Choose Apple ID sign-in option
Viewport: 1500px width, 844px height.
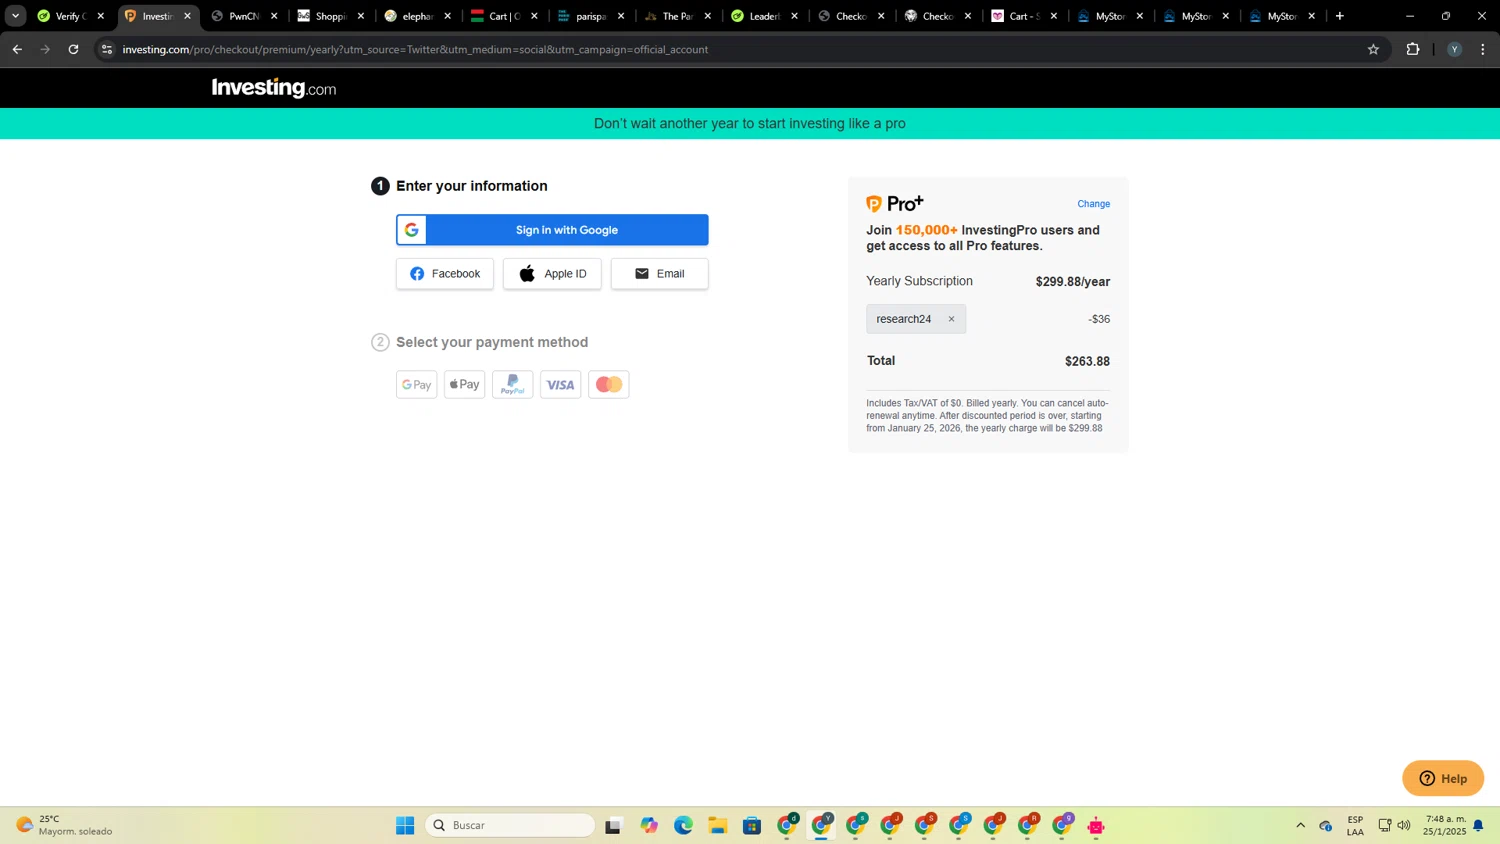(x=552, y=274)
